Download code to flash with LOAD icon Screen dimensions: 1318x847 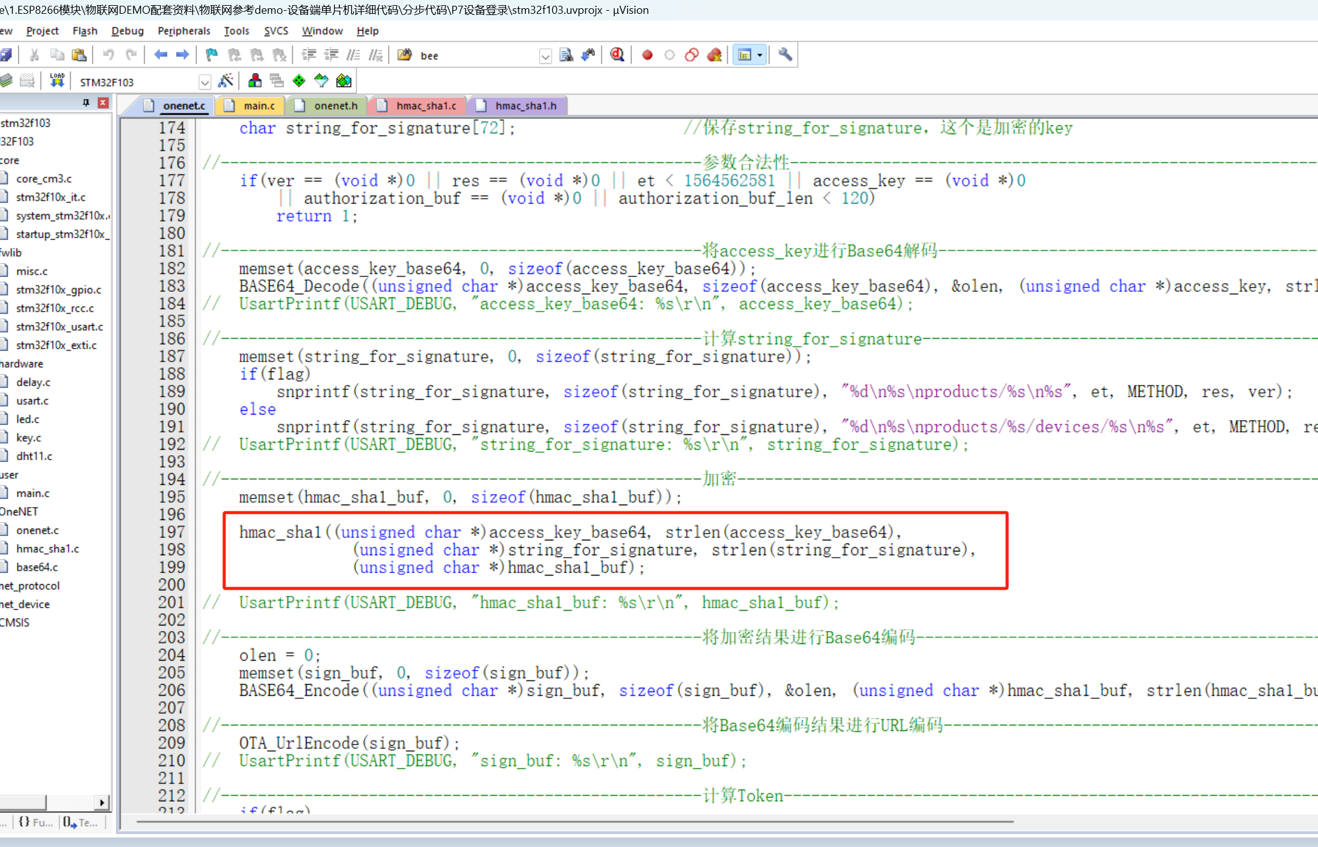tap(57, 80)
